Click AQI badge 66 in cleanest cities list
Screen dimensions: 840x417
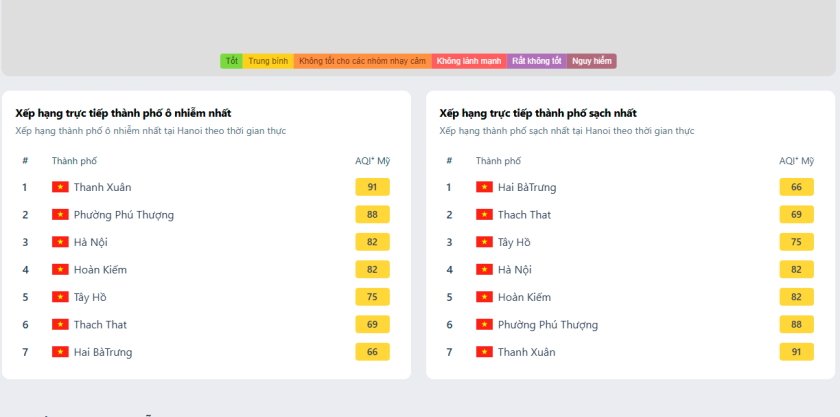(x=796, y=187)
